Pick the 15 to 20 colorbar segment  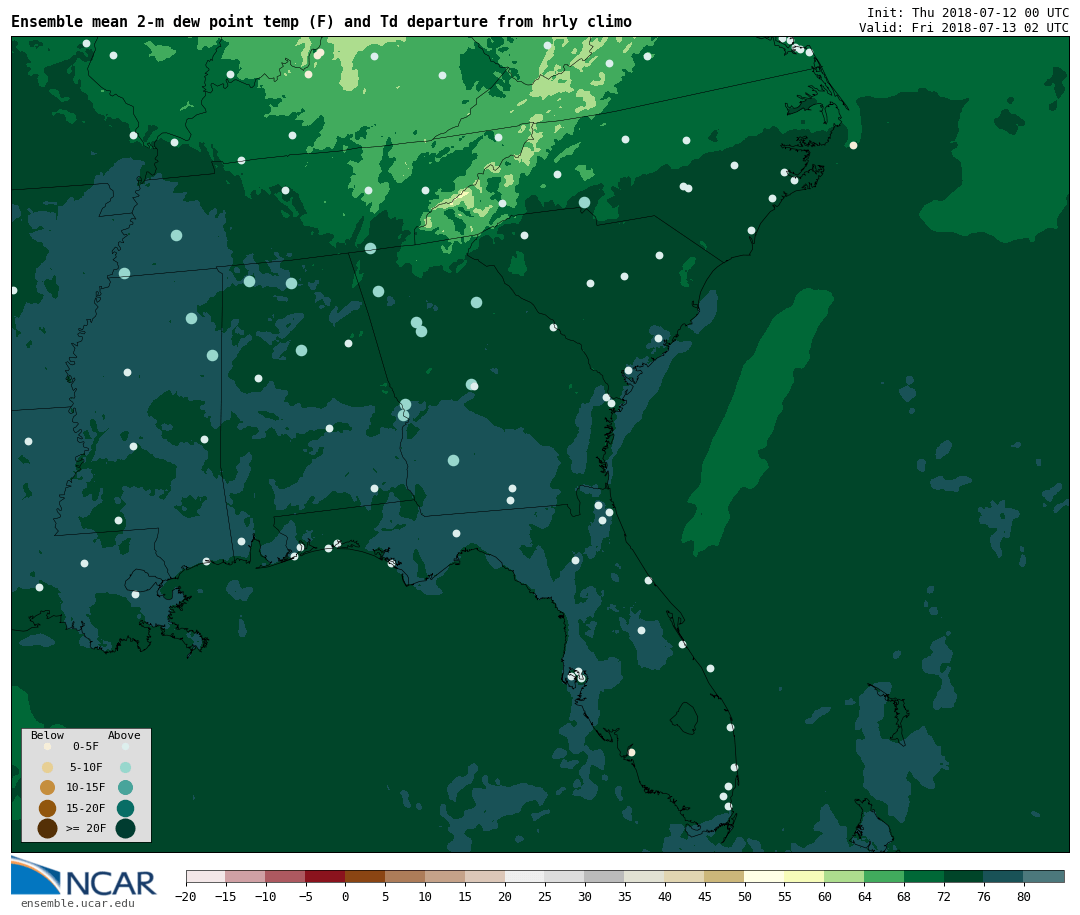(x=485, y=876)
